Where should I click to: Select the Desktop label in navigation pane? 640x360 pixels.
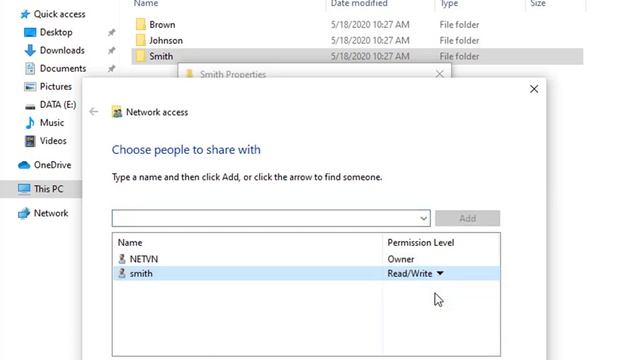[56, 32]
